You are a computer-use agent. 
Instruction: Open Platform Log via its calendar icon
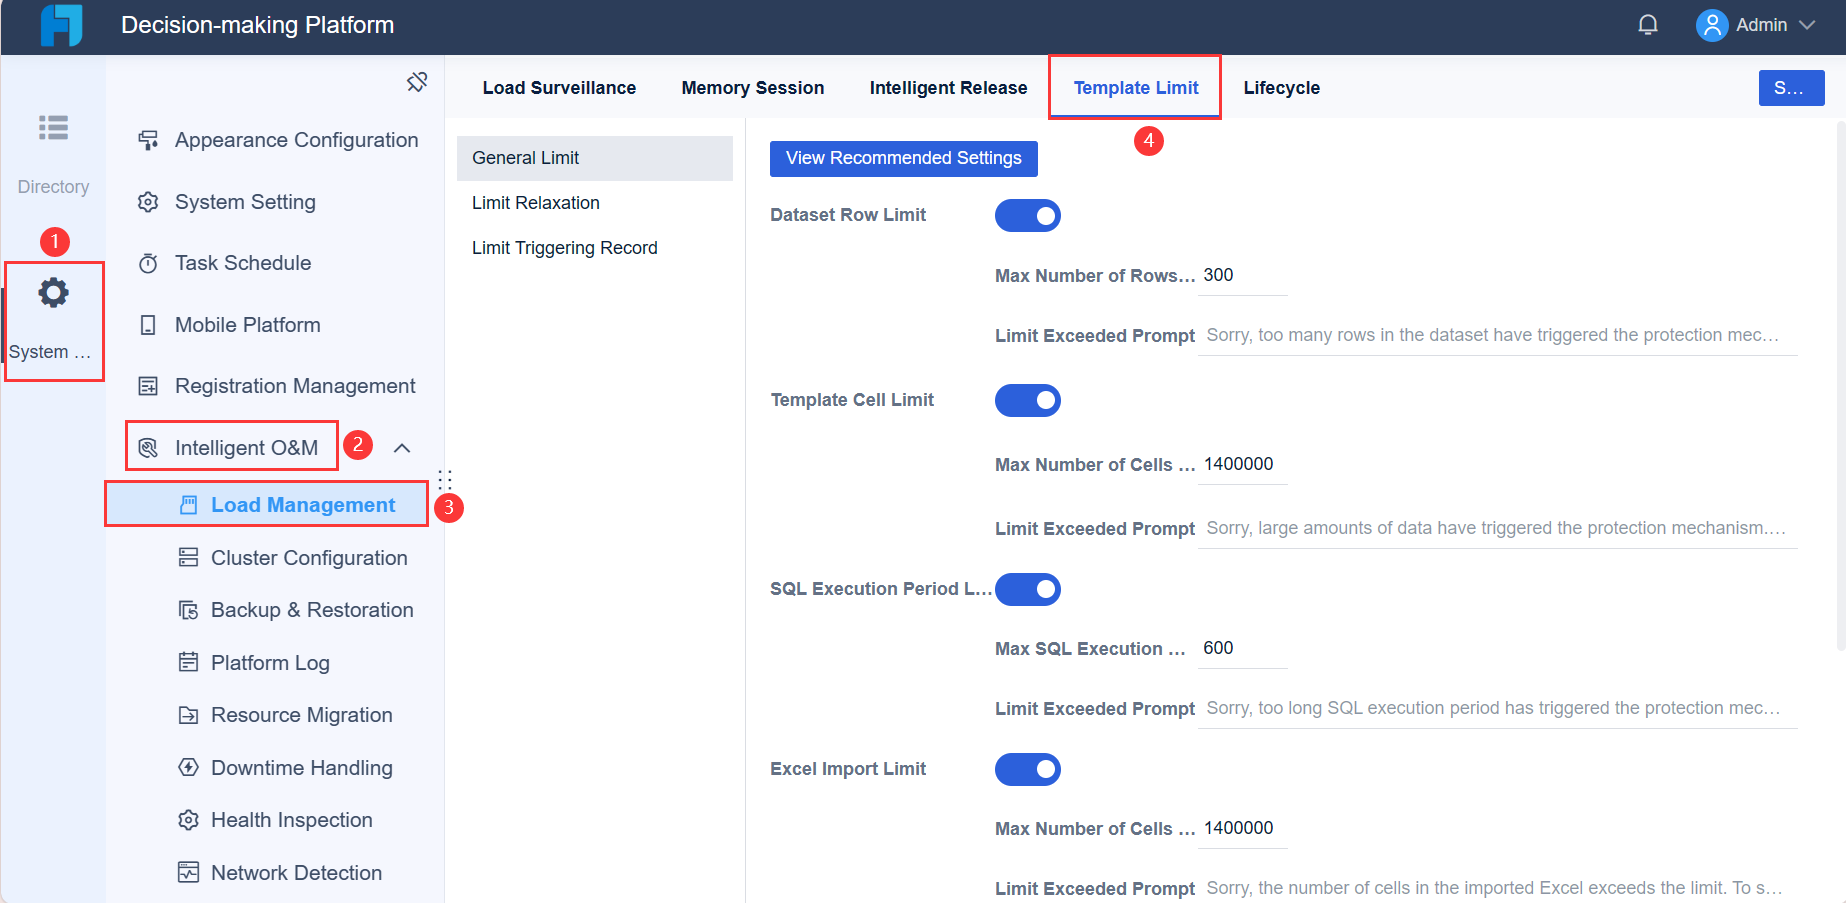tap(188, 662)
